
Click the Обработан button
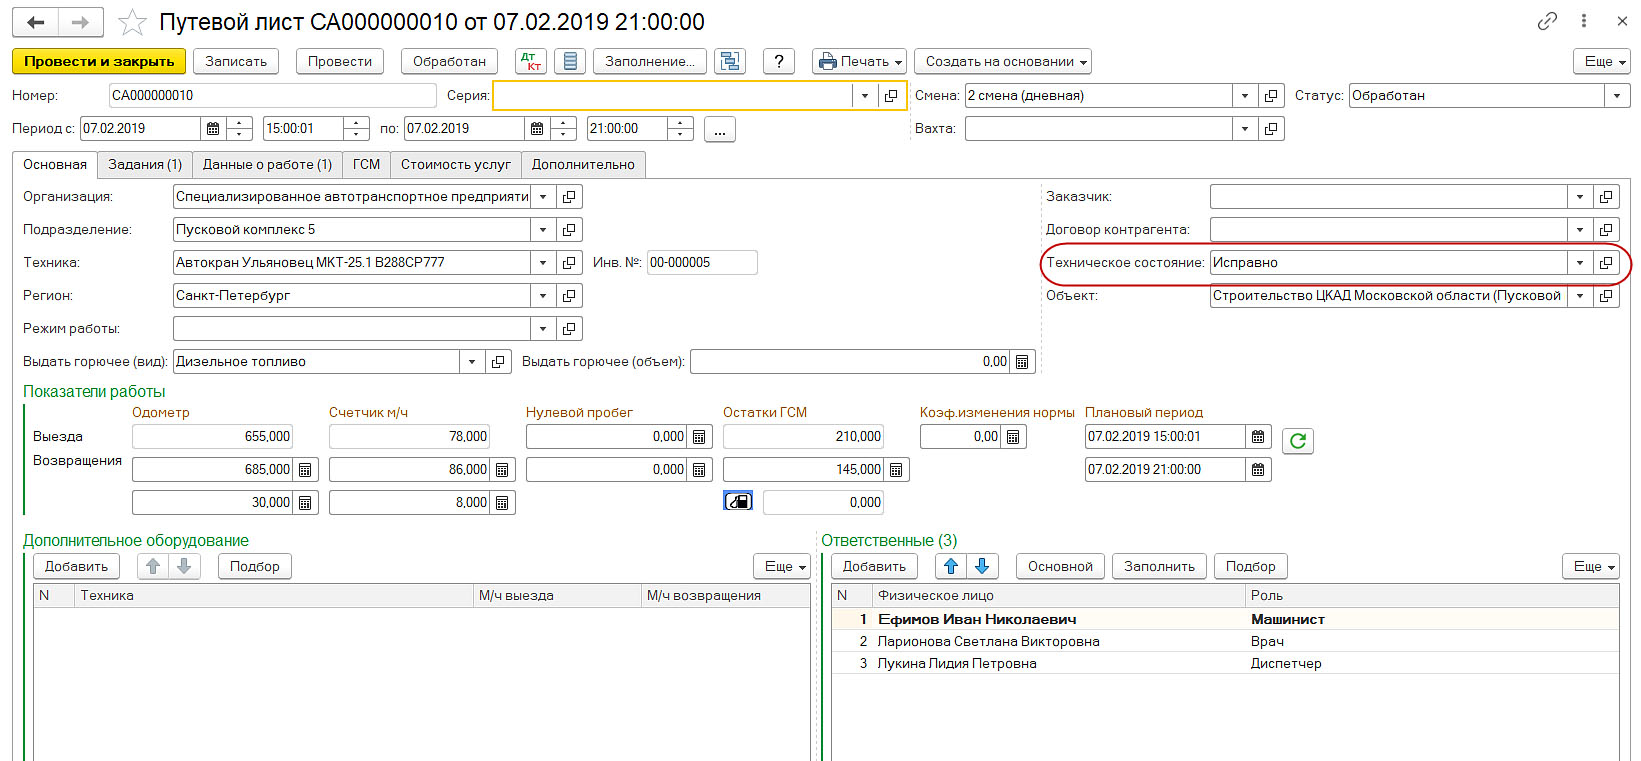pyautogui.click(x=449, y=61)
